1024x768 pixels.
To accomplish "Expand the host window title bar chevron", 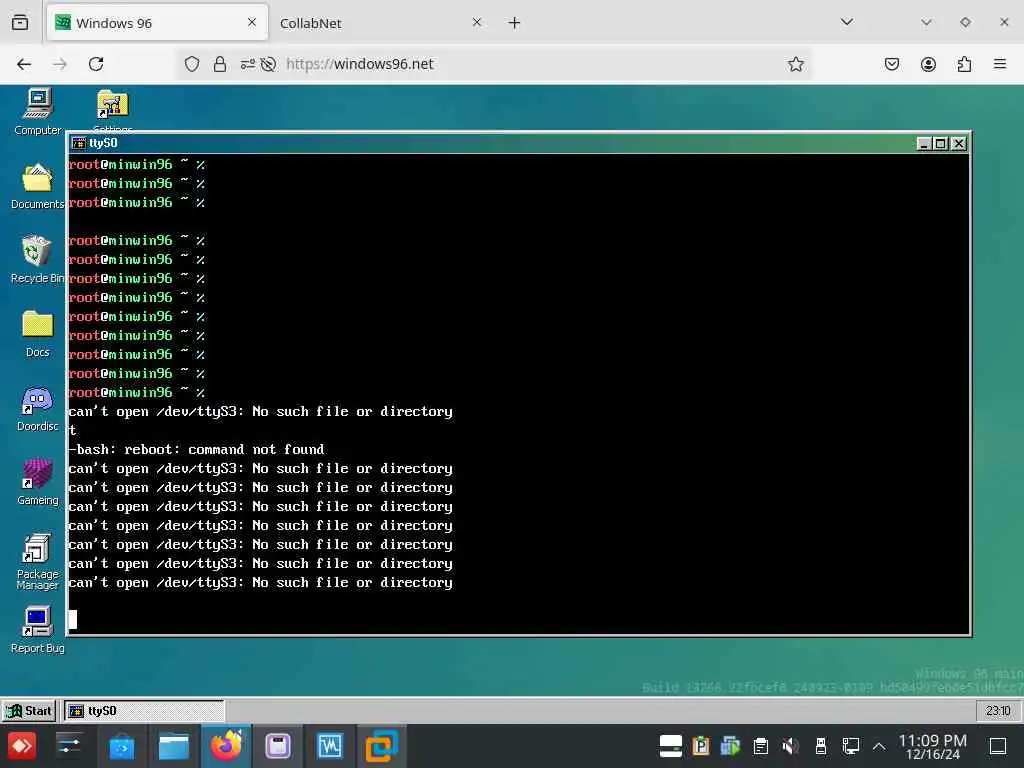I will (926, 22).
